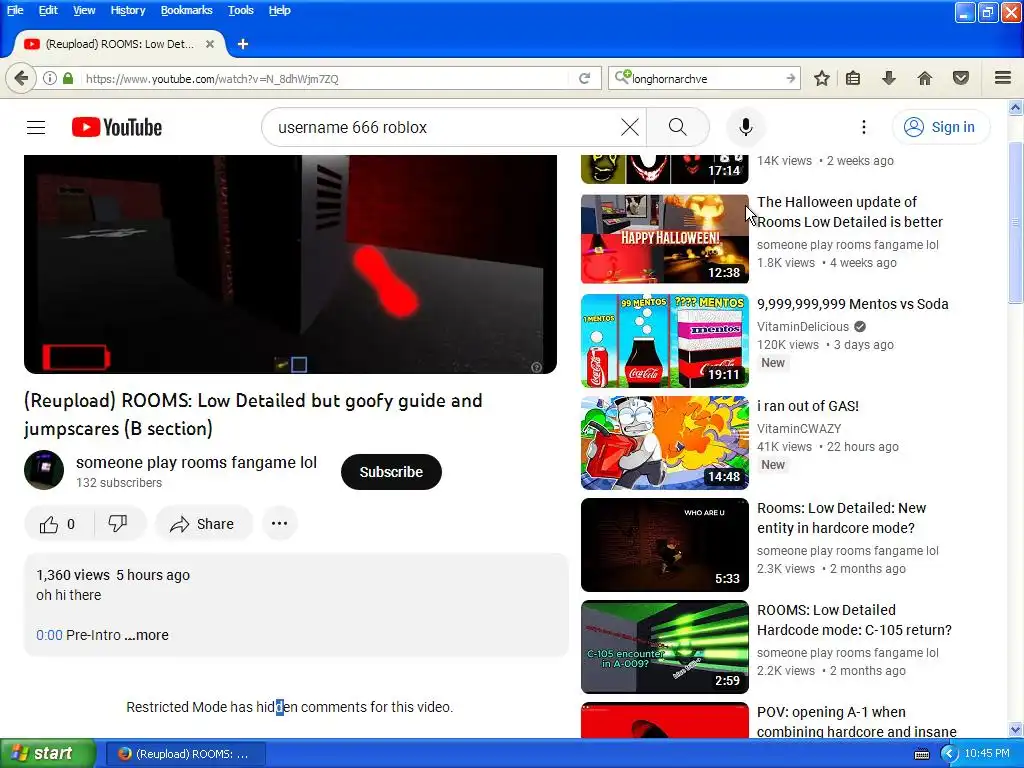The width and height of the screenshot is (1024, 768).
Task: Bookmark this page with the star icon
Action: (x=822, y=78)
